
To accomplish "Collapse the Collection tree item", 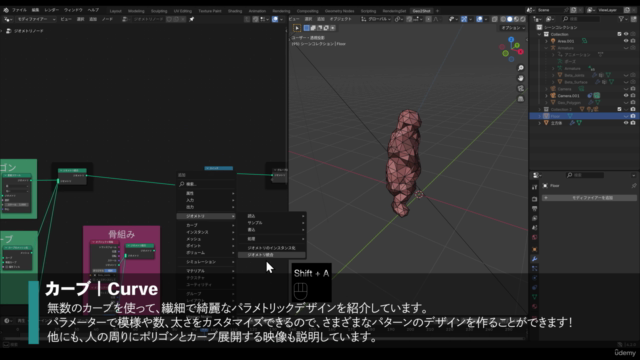I will [540, 34].
